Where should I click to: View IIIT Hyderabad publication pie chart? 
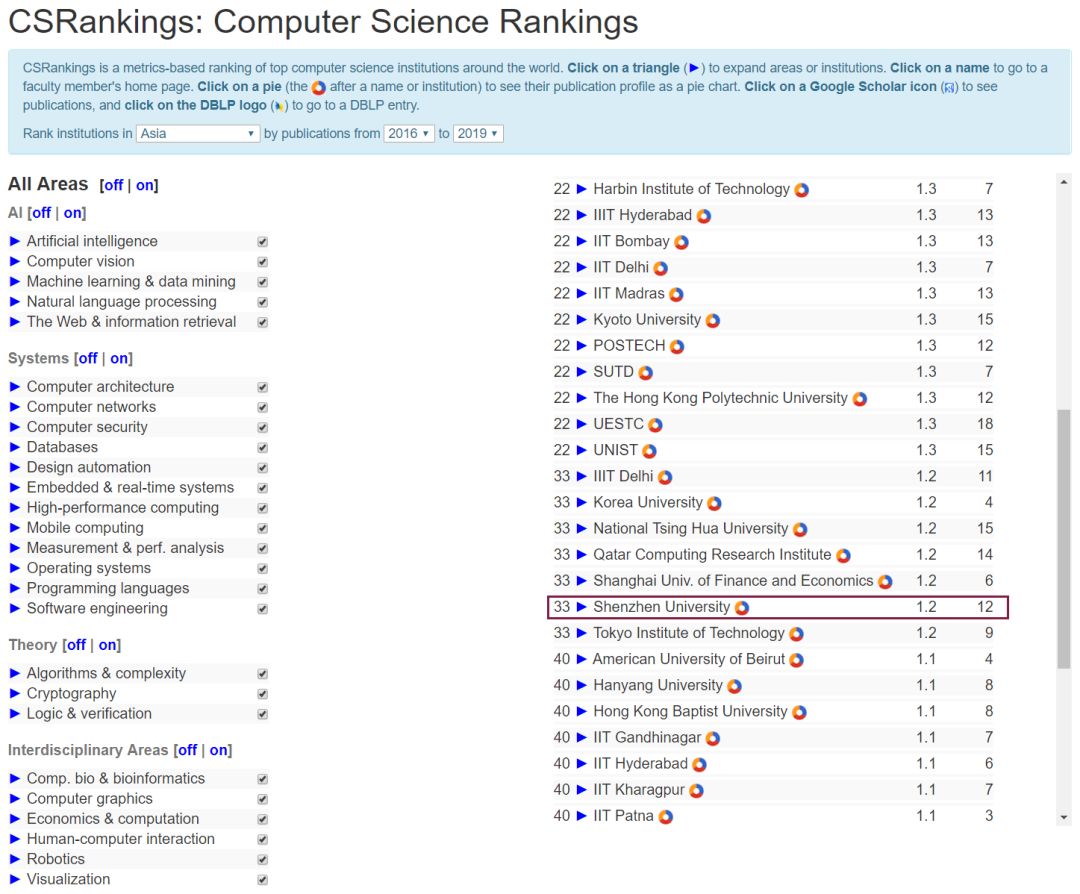click(703, 216)
